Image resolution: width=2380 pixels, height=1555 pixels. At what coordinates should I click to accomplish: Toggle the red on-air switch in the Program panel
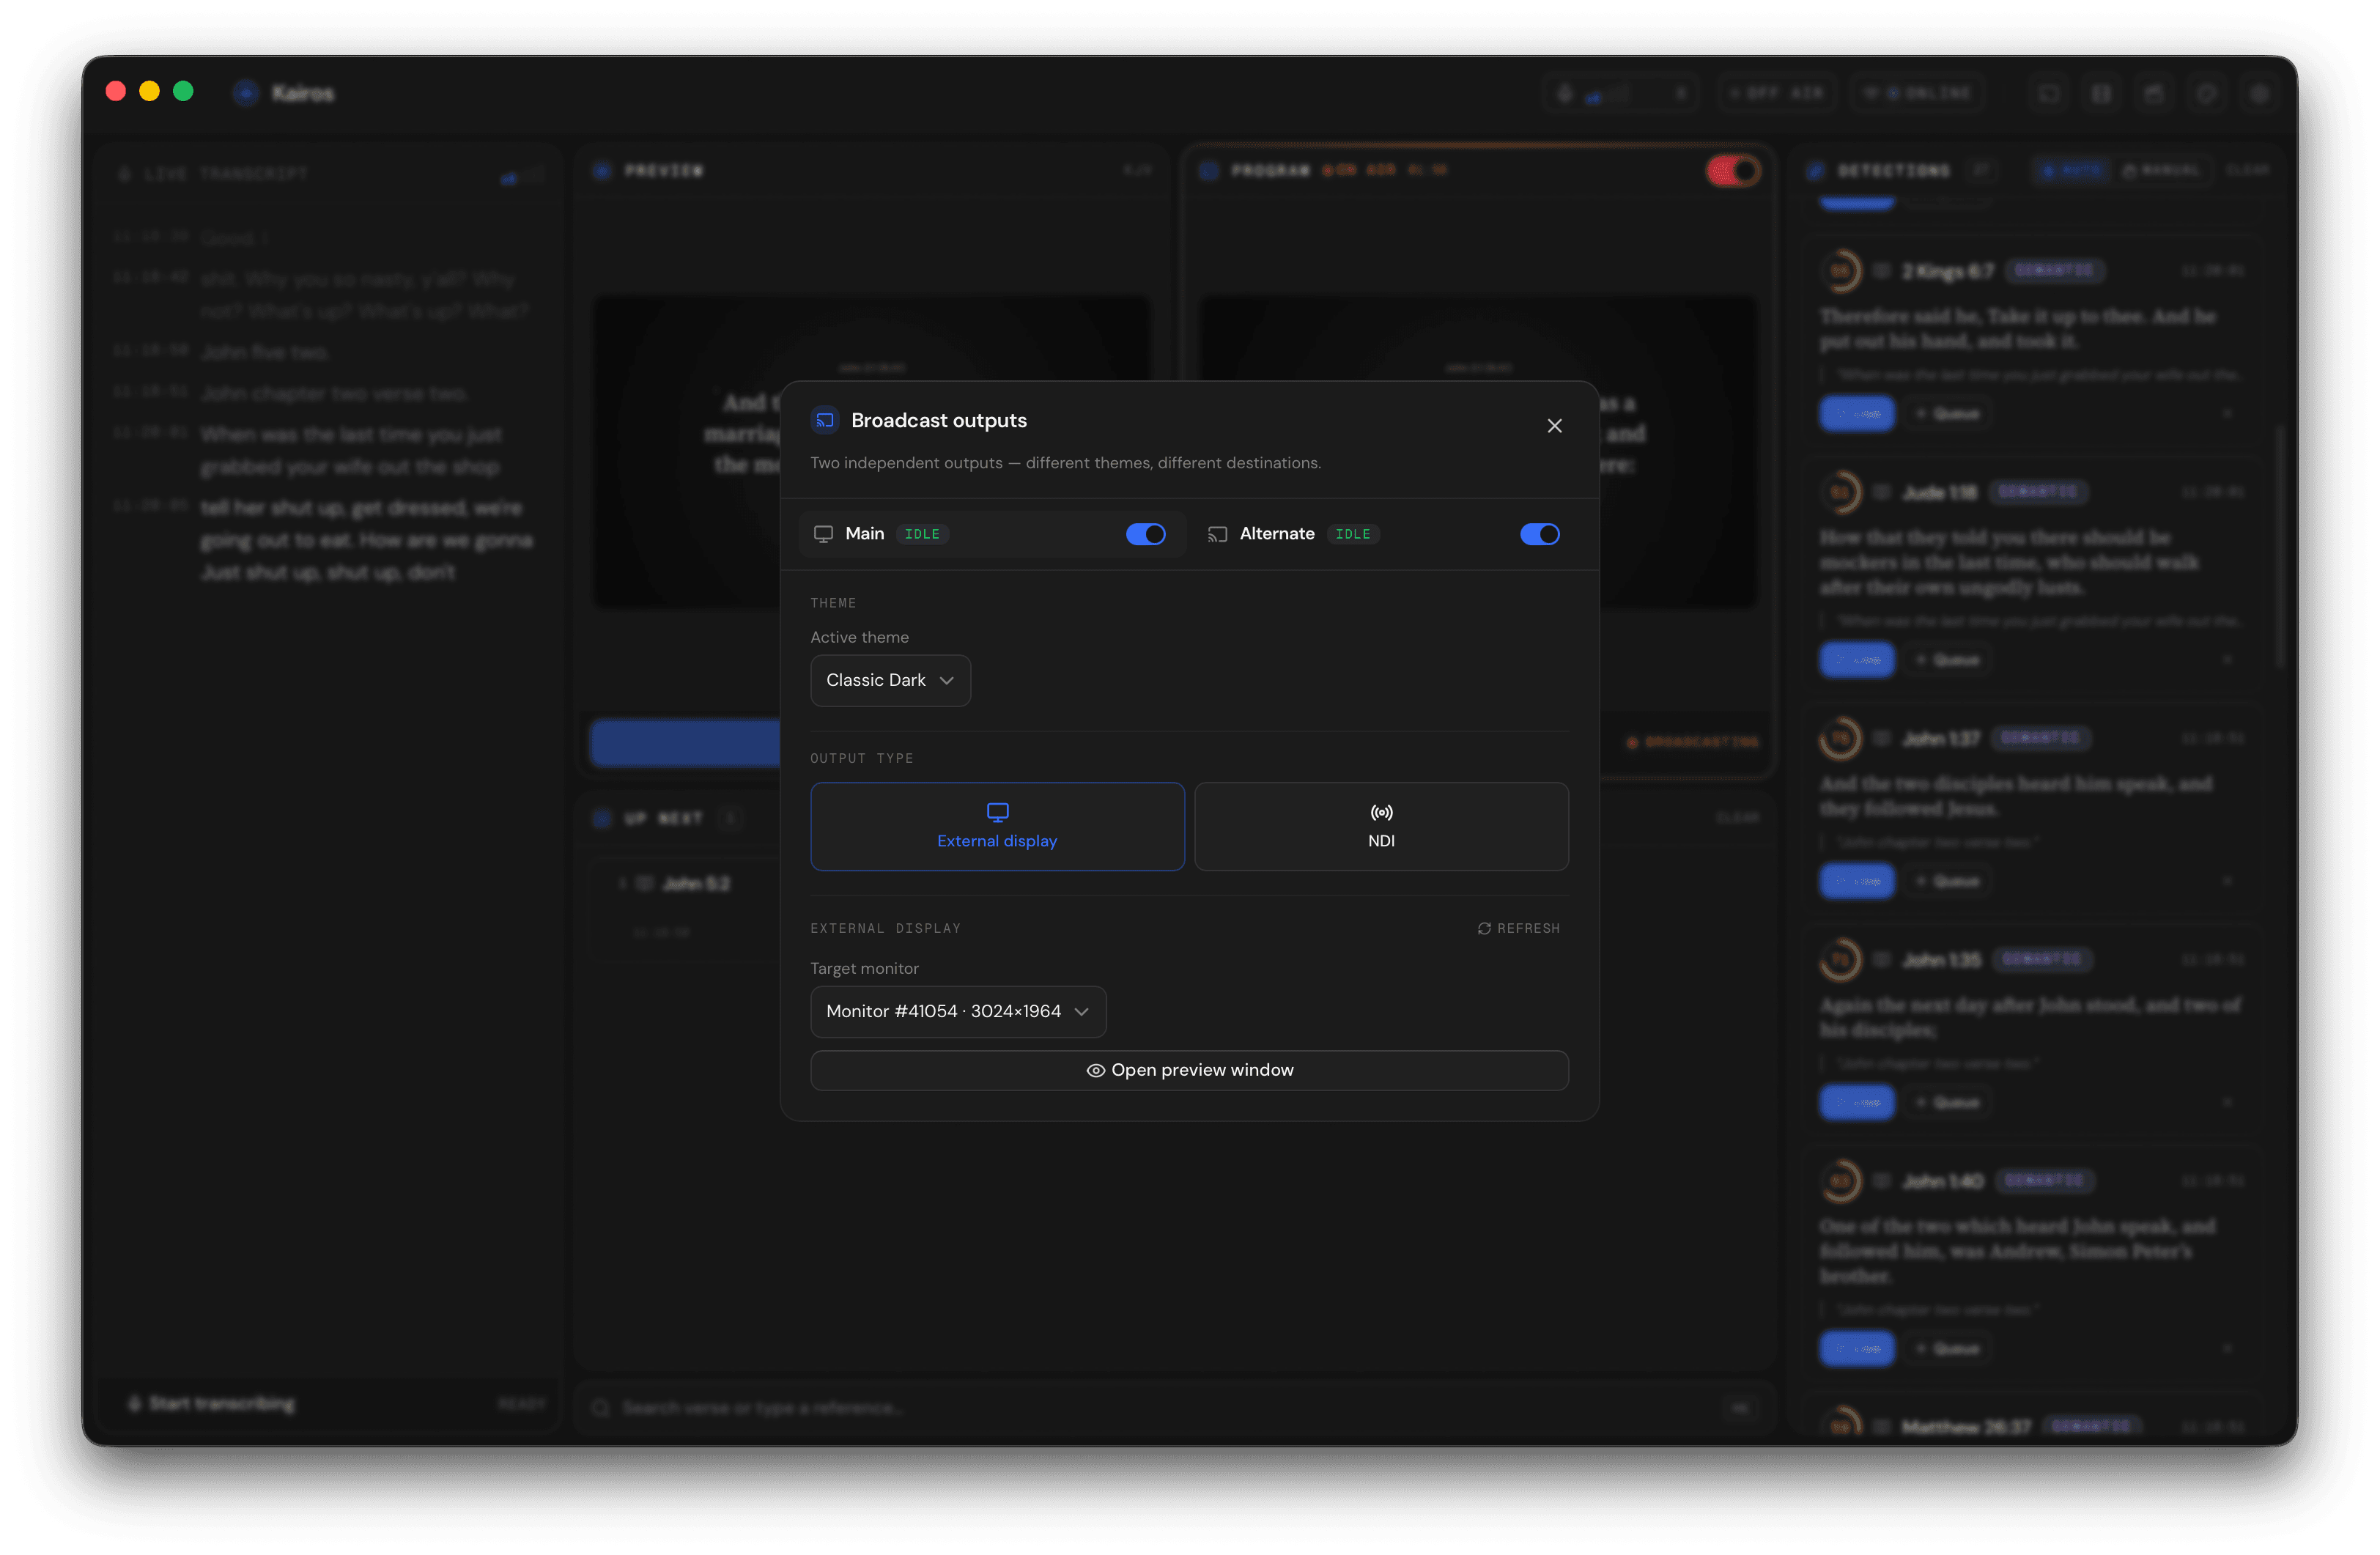click(1733, 171)
